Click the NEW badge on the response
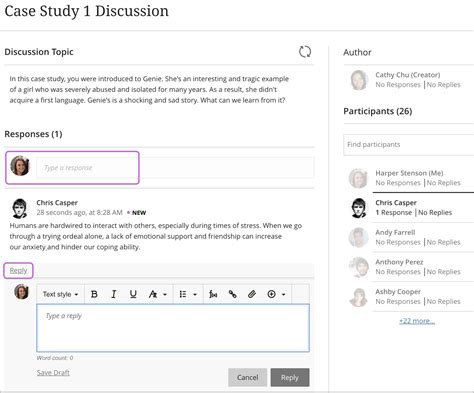The image size is (474, 393). [139, 213]
